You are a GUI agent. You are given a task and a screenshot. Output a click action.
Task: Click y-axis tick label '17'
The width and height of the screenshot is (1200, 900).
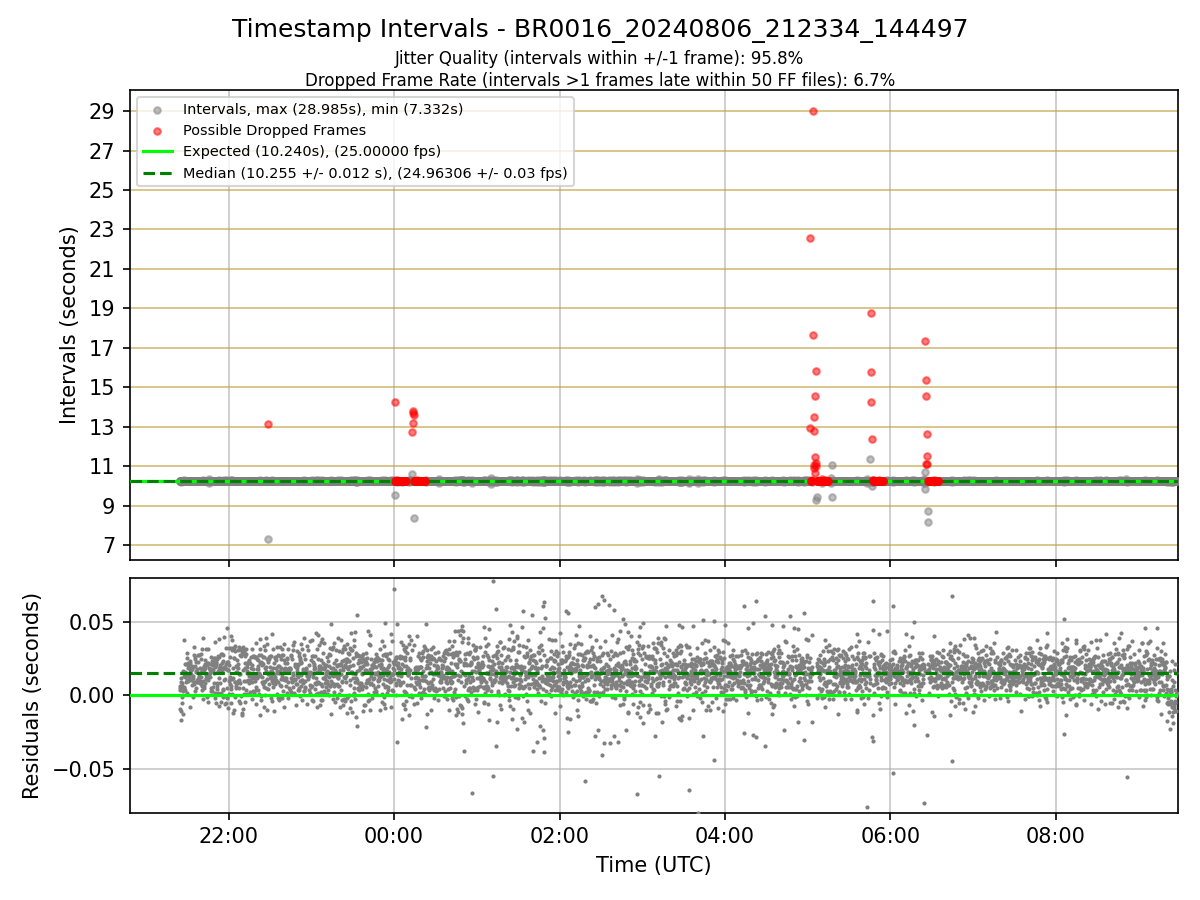coord(103,348)
